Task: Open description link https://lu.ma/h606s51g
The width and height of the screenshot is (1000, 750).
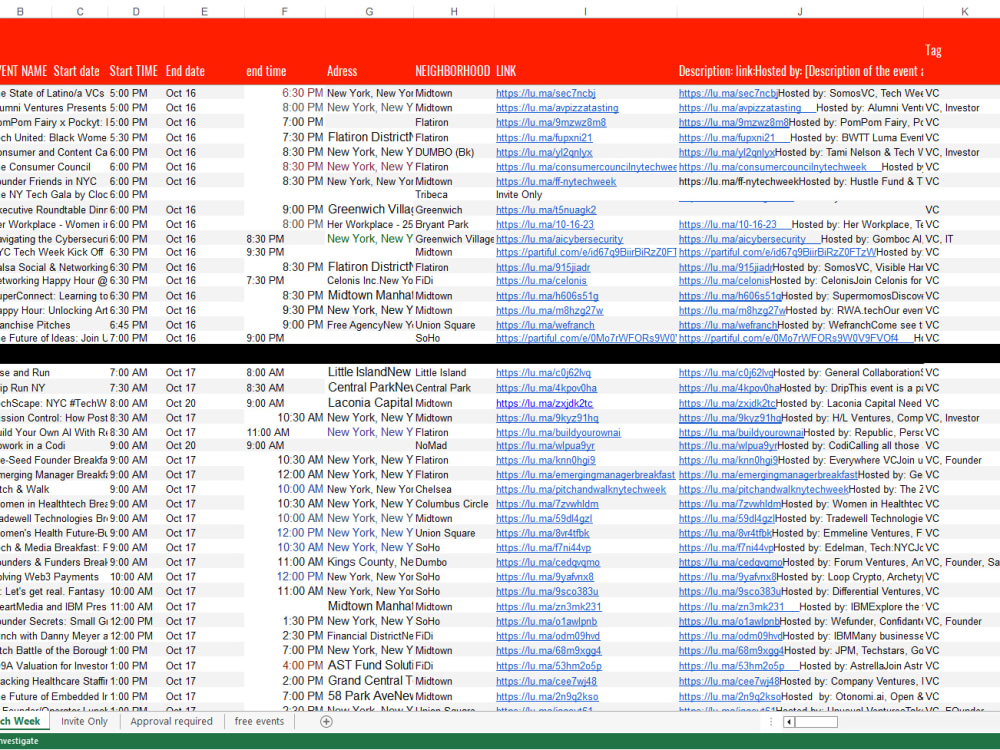Action: coord(730,297)
